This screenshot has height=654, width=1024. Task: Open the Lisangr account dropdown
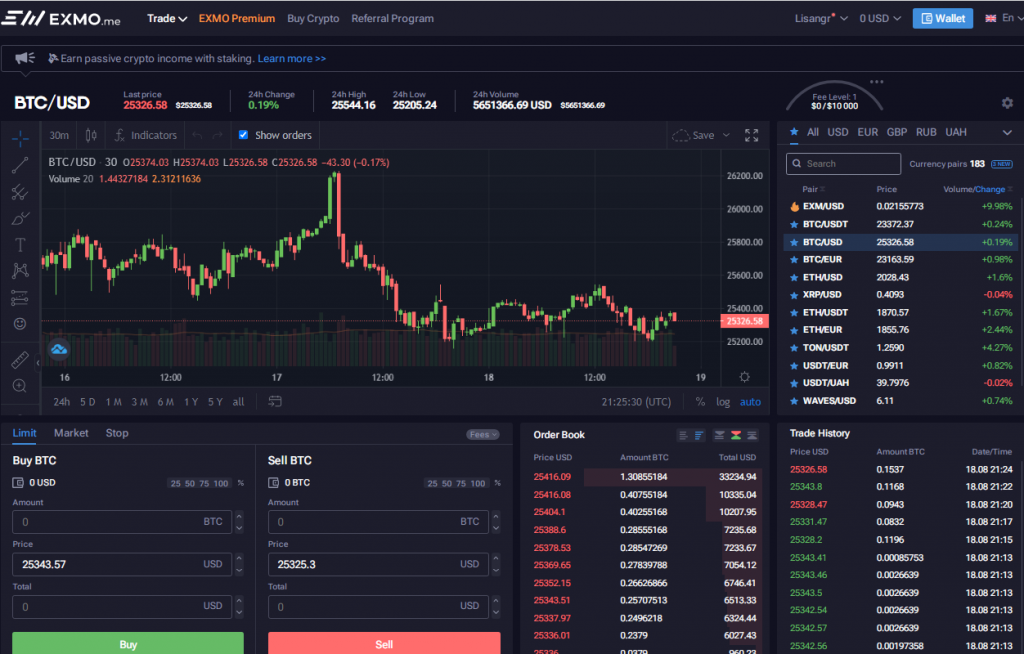pos(821,18)
